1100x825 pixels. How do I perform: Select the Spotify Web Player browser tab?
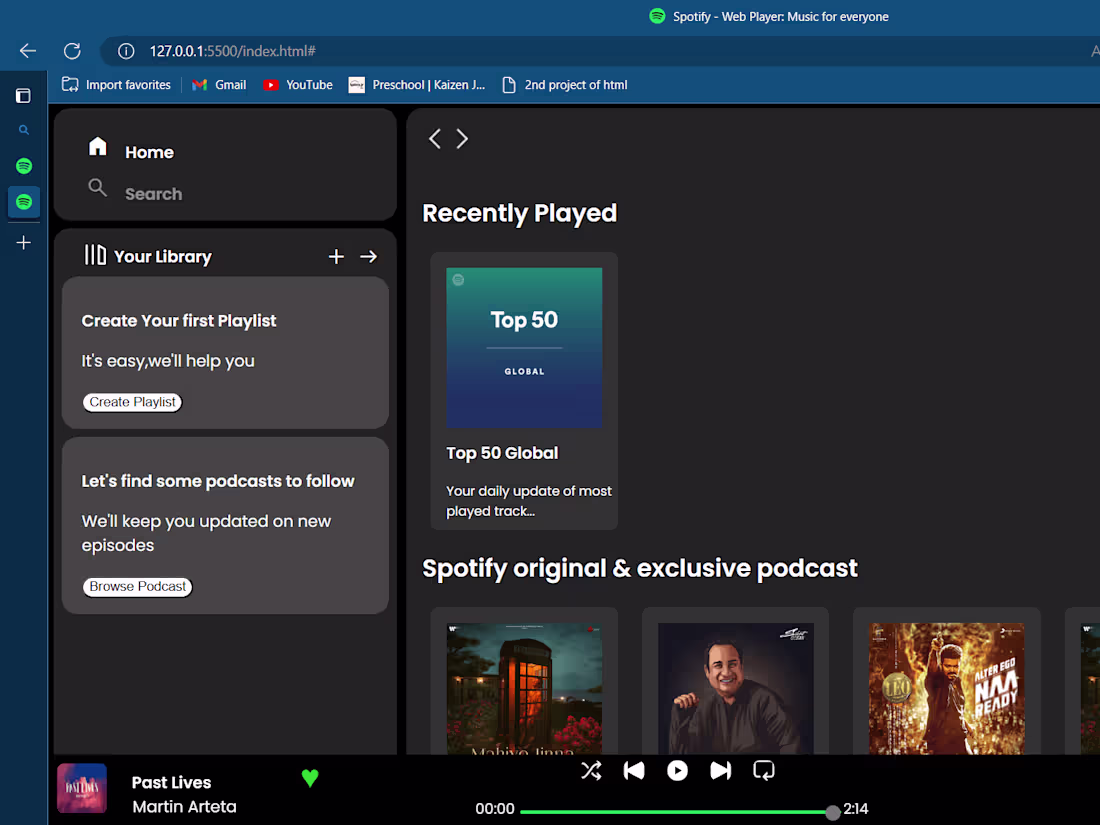(x=768, y=16)
